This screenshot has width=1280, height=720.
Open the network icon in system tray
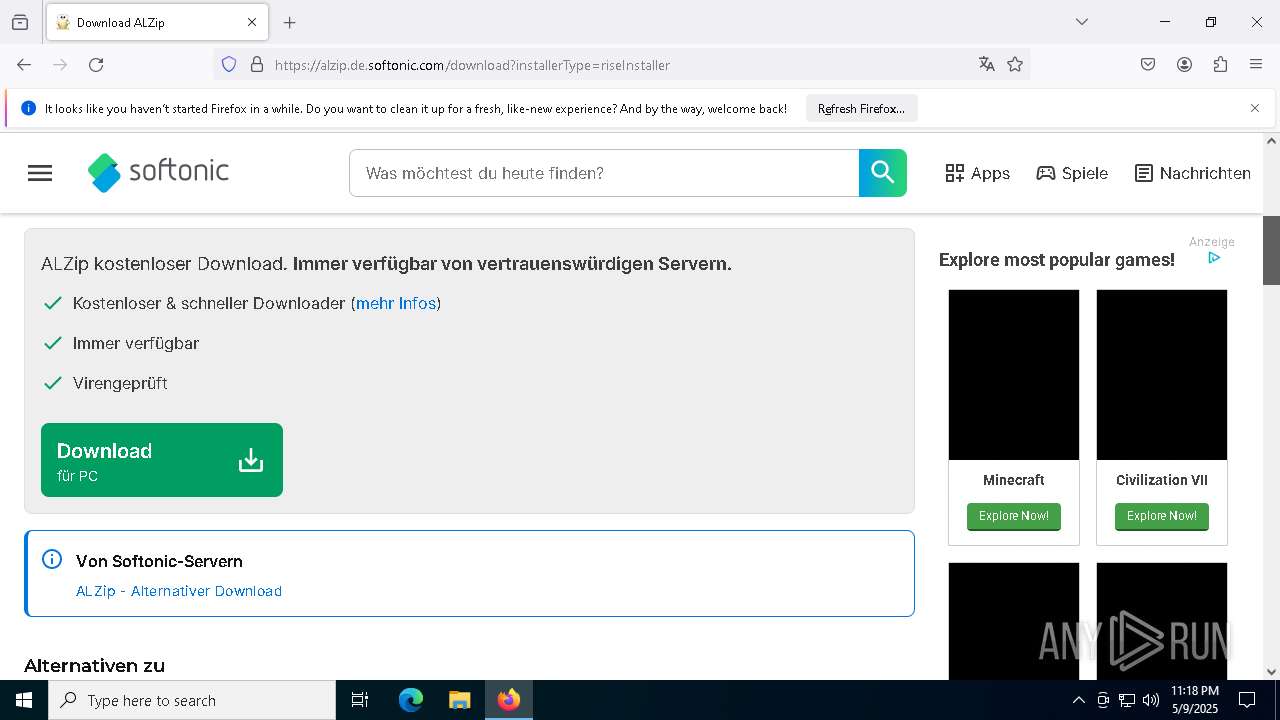point(1127,700)
